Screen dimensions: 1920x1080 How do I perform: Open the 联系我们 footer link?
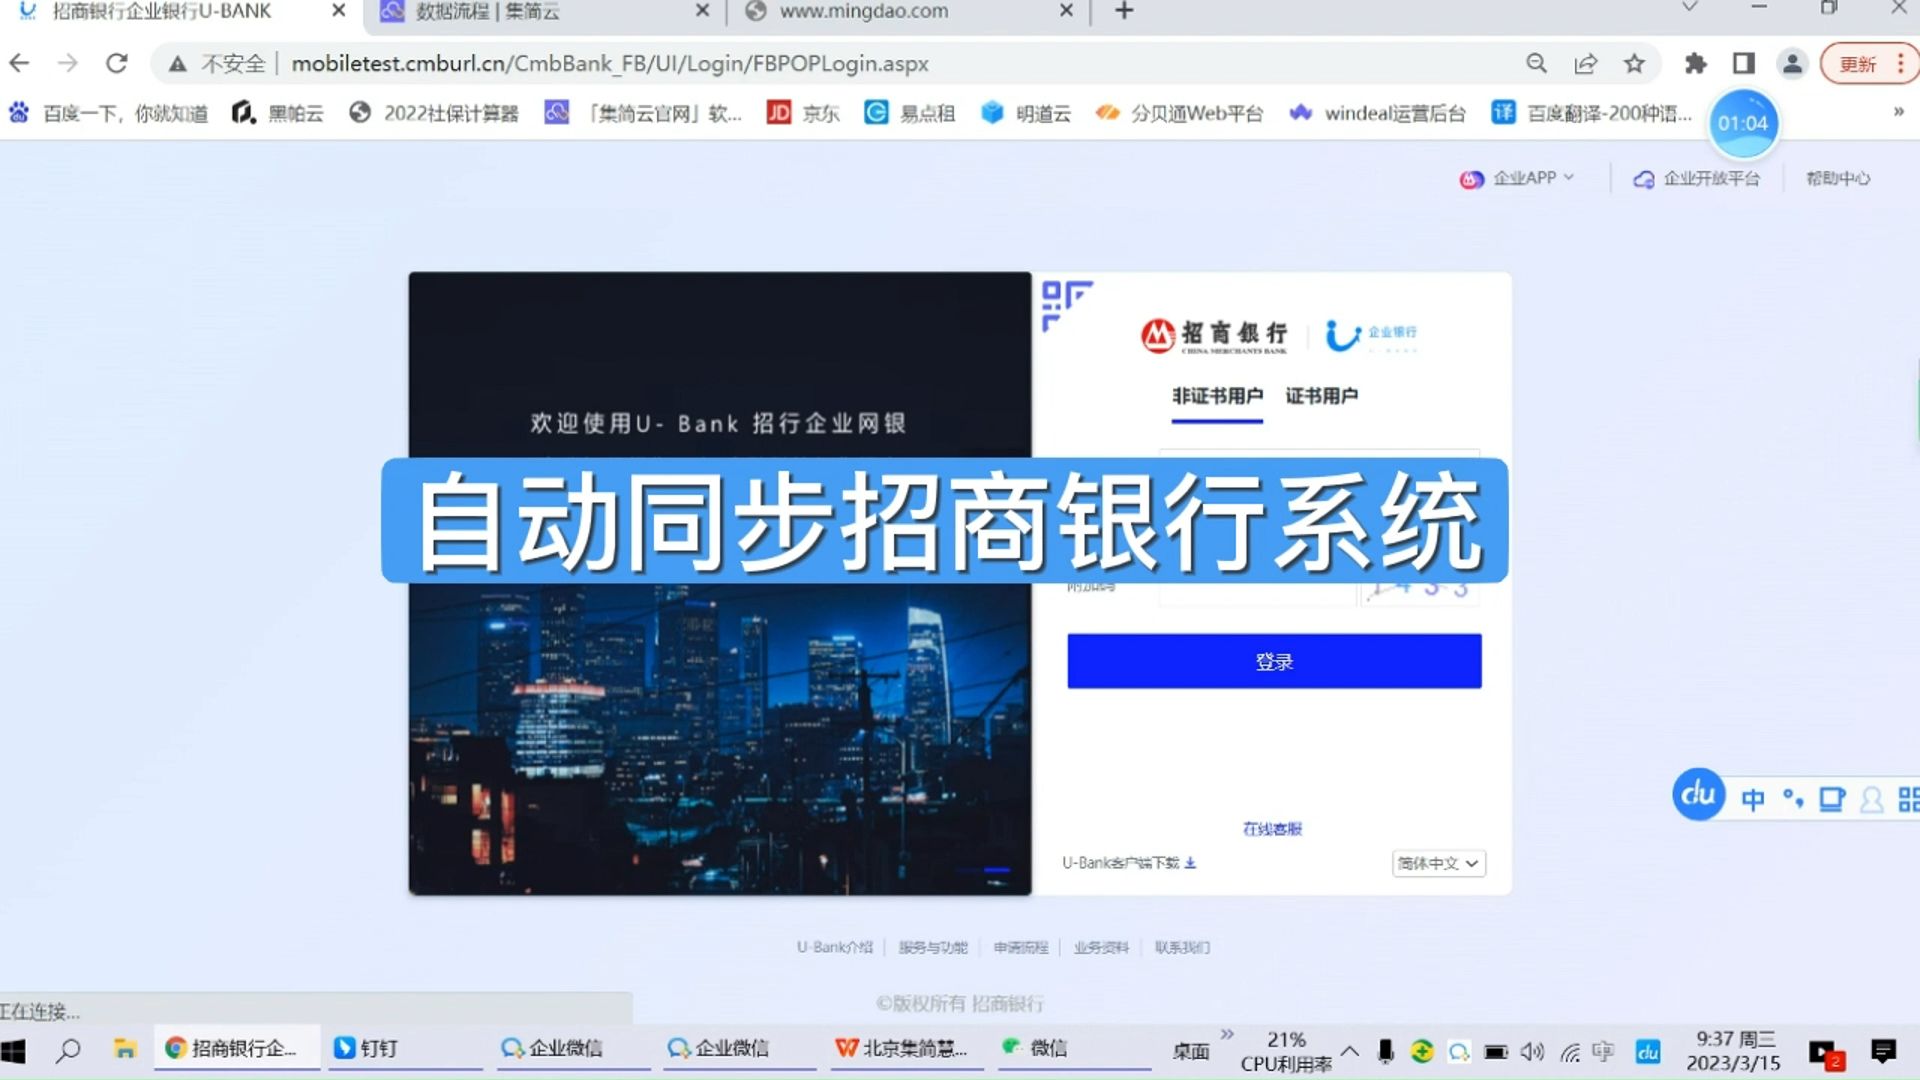pyautogui.click(x=1182, y=947)
